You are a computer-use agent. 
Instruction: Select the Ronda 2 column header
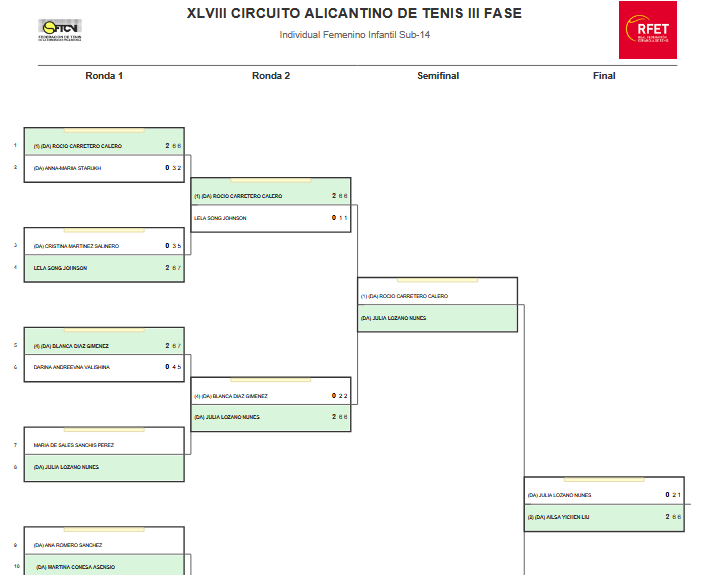click(271, 76)
